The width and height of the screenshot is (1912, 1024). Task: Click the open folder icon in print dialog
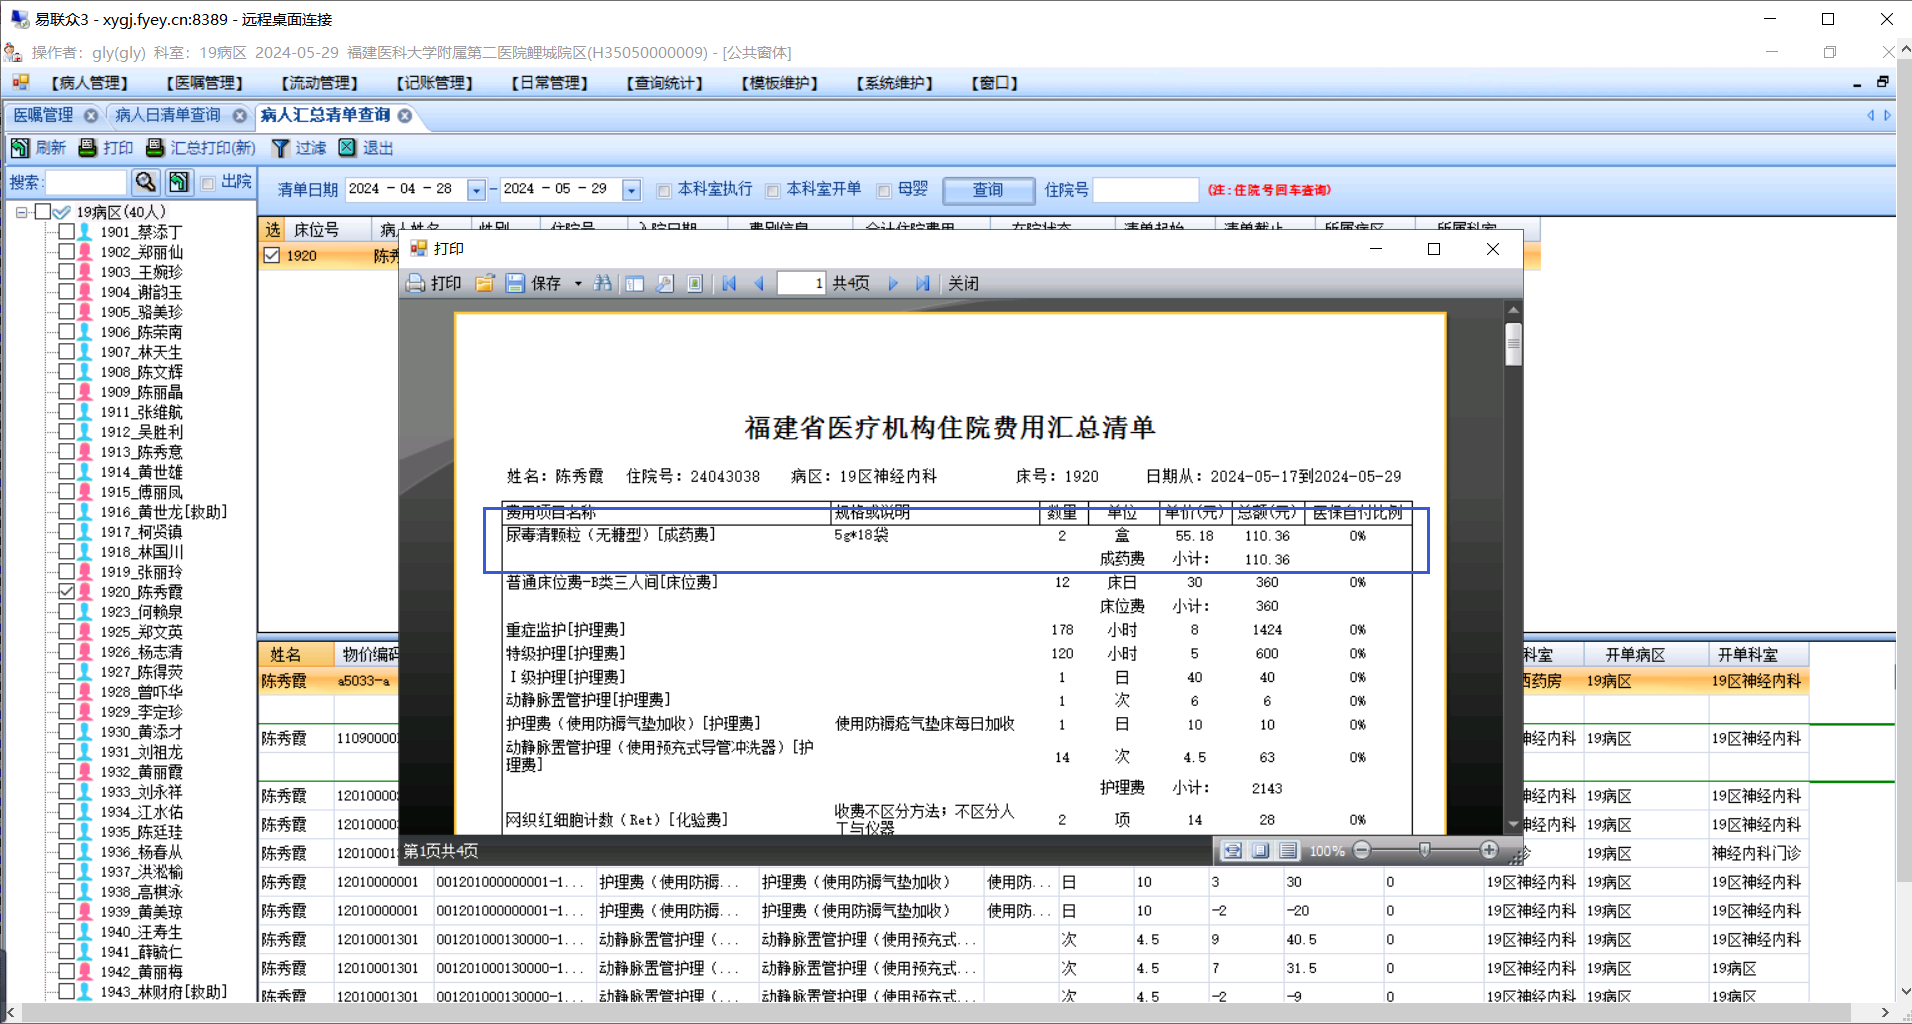tap(485, 284)
